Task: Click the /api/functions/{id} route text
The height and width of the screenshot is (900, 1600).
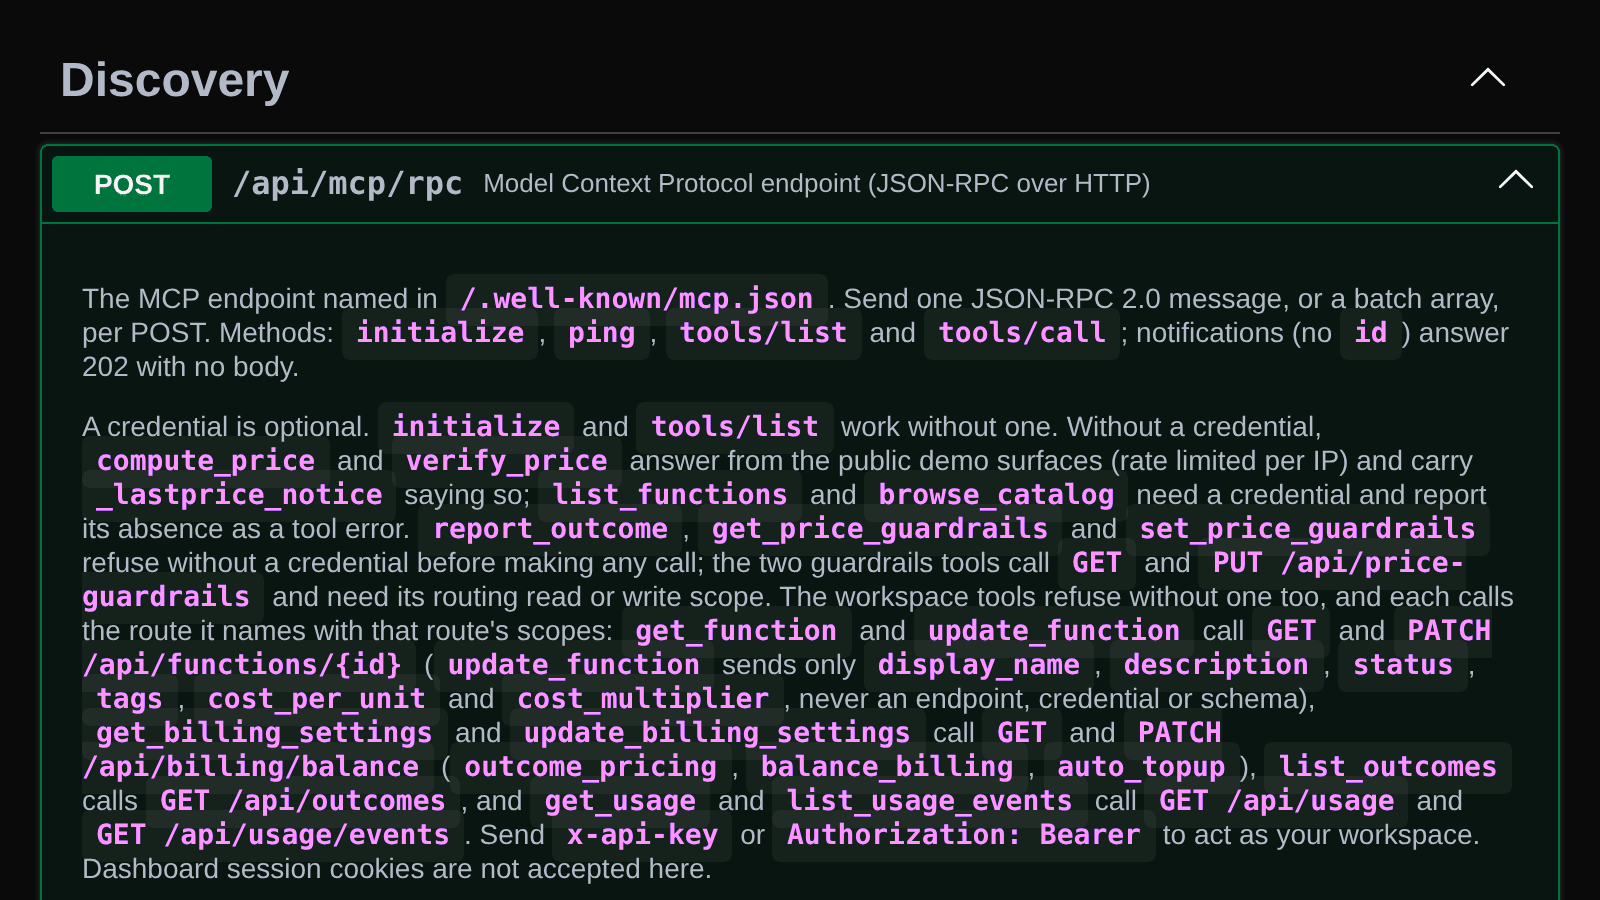Action: click(242, 665)
